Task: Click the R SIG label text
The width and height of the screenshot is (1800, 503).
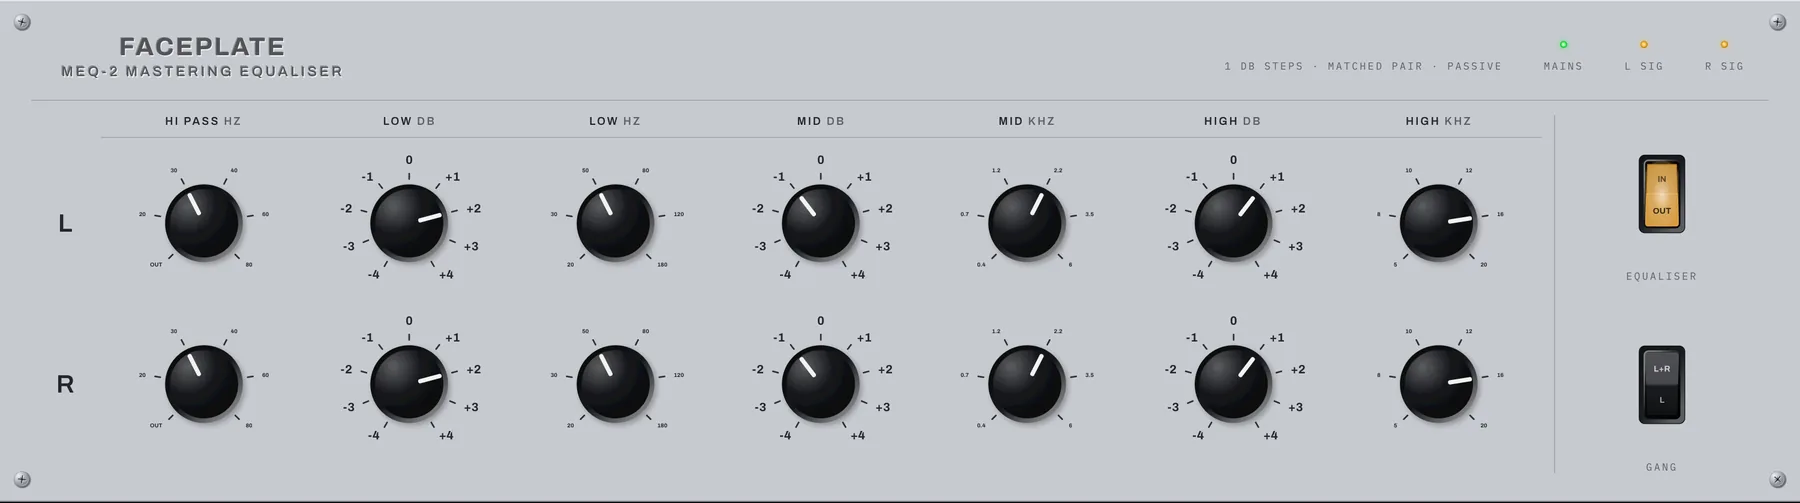Action: pos(1724,66)
